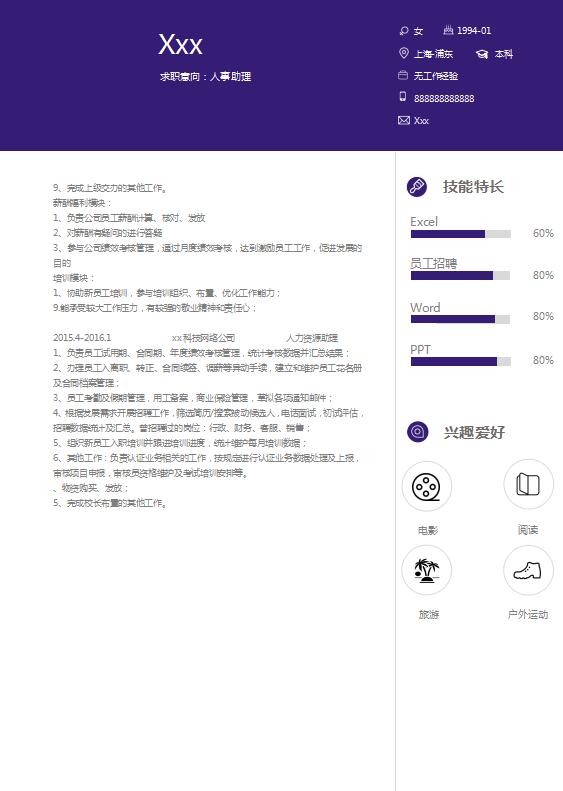The height and width of the screenshot is (791, 563).
Task: Click the phone number 88888888888
Action: [x=444, y=98]
